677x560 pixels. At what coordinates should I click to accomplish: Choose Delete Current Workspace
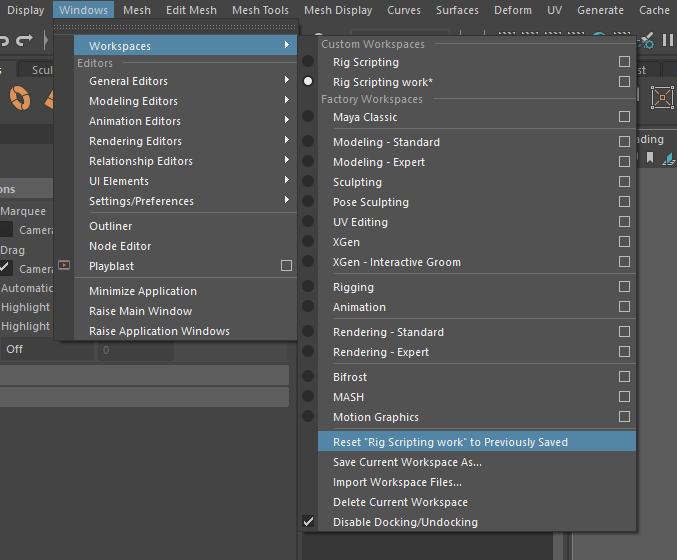477,502
